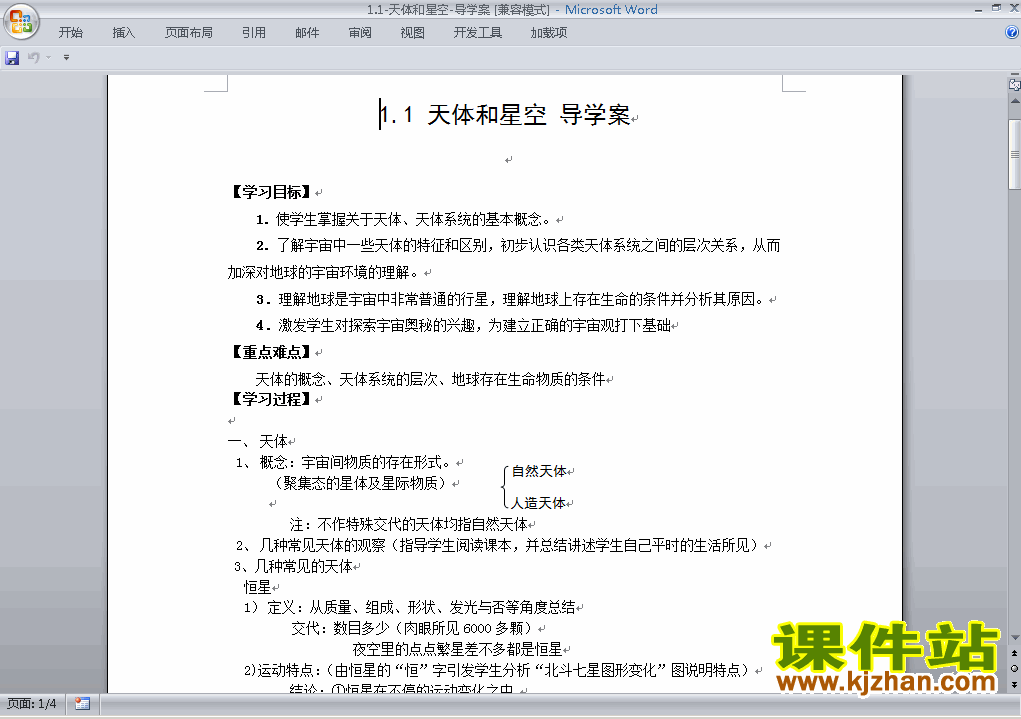Viewport: 1021px width, 719px height.
Task: Jump to next page with double-down arrow
Action: pos(1014,684)
